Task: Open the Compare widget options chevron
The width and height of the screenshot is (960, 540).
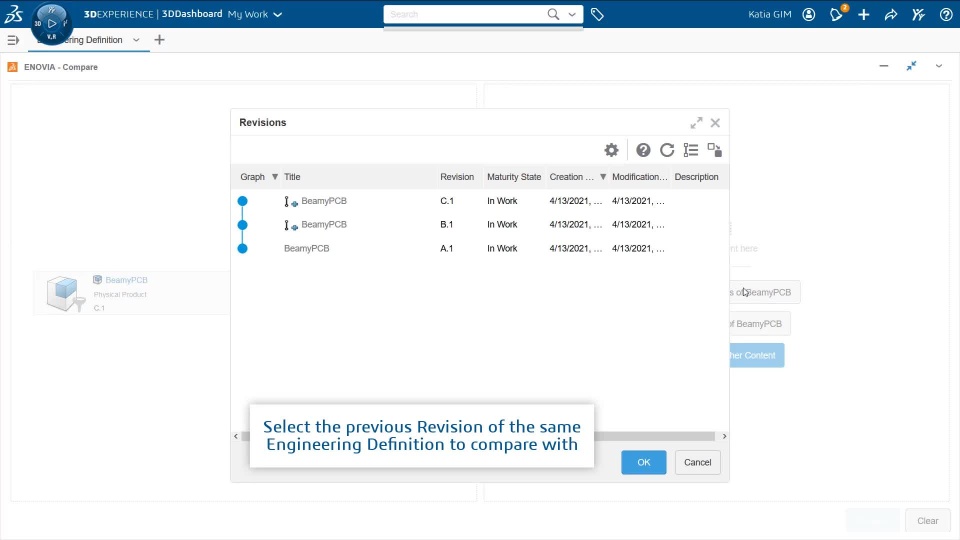Action: (x=939, y=66)
